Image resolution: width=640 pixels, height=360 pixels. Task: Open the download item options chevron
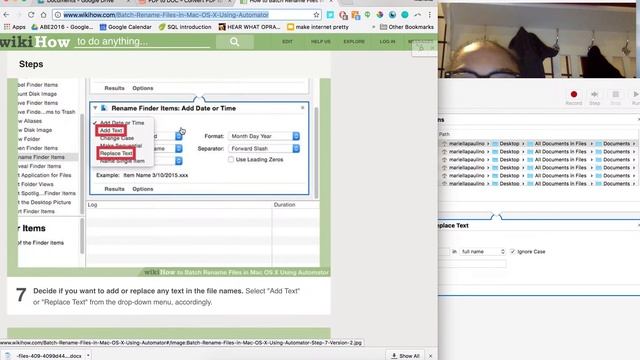tap(88, 356)
